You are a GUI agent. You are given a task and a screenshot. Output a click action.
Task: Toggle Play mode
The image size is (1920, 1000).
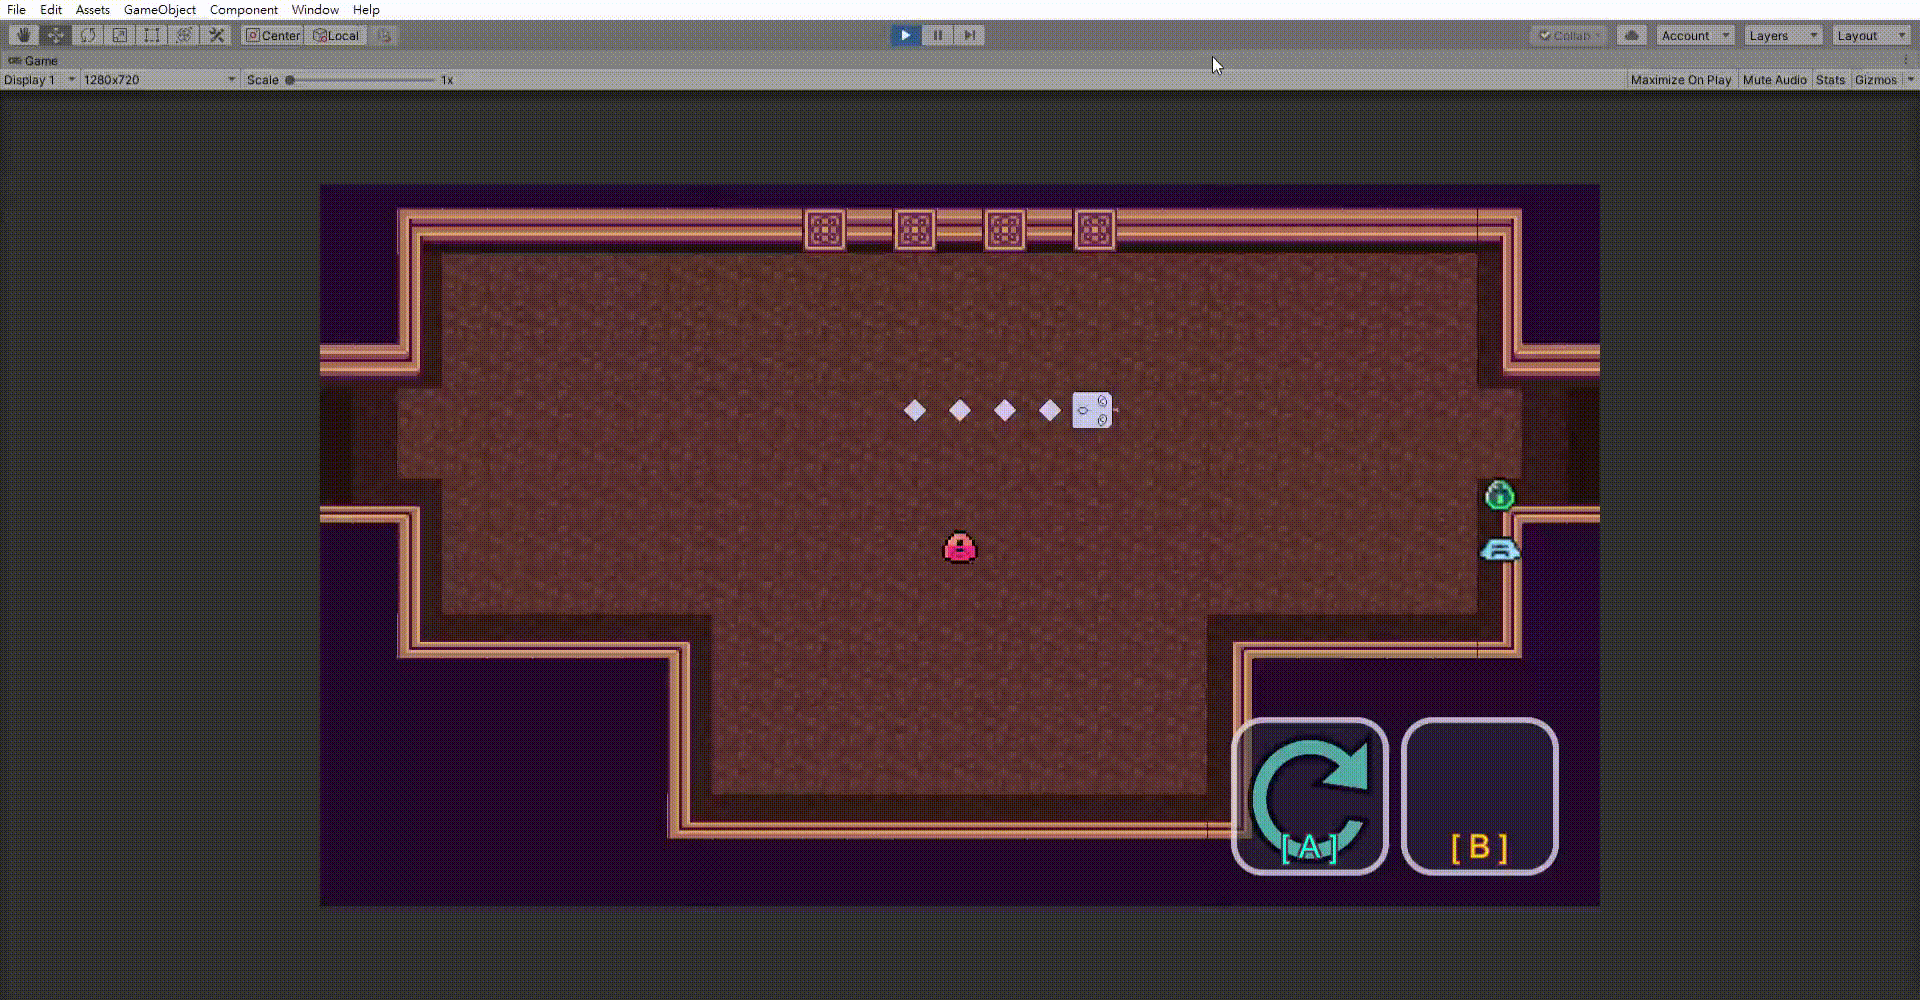tap(905, 35)
